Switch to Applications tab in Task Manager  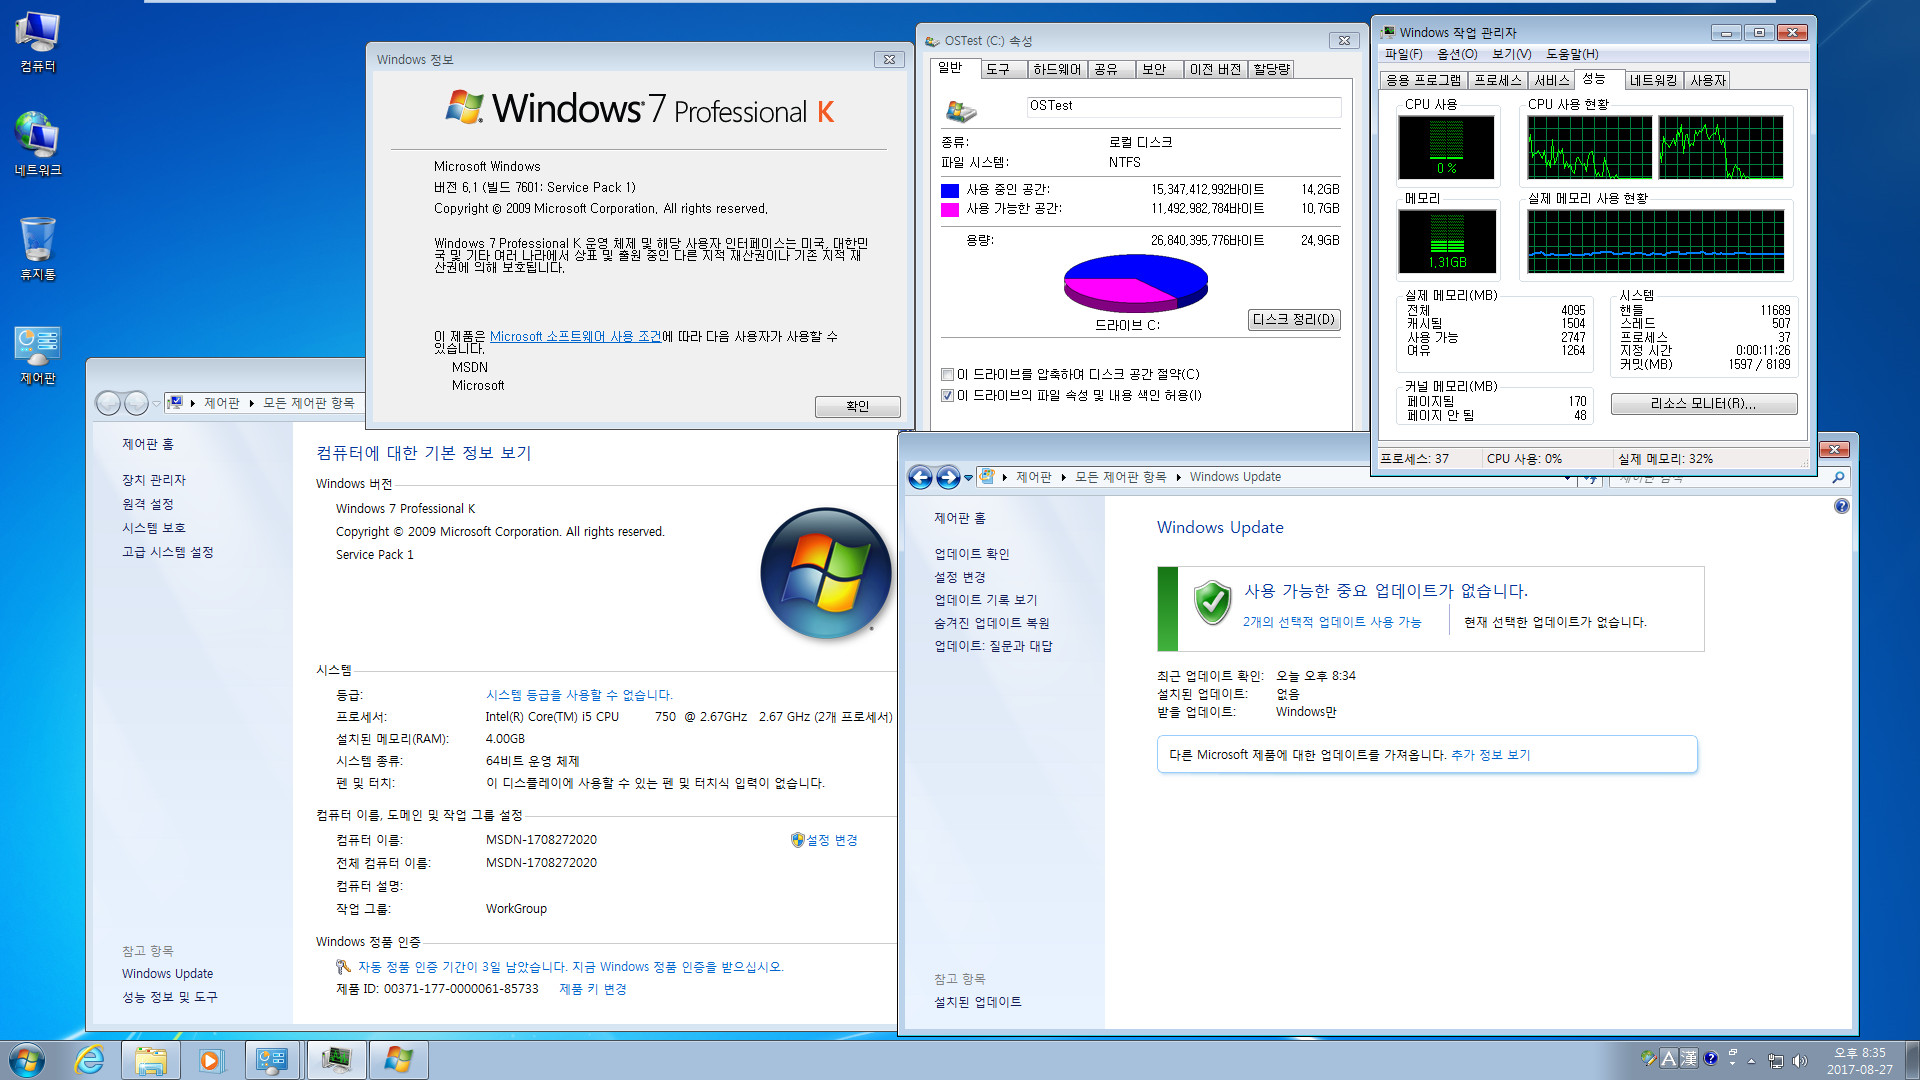pos(1423,80)
